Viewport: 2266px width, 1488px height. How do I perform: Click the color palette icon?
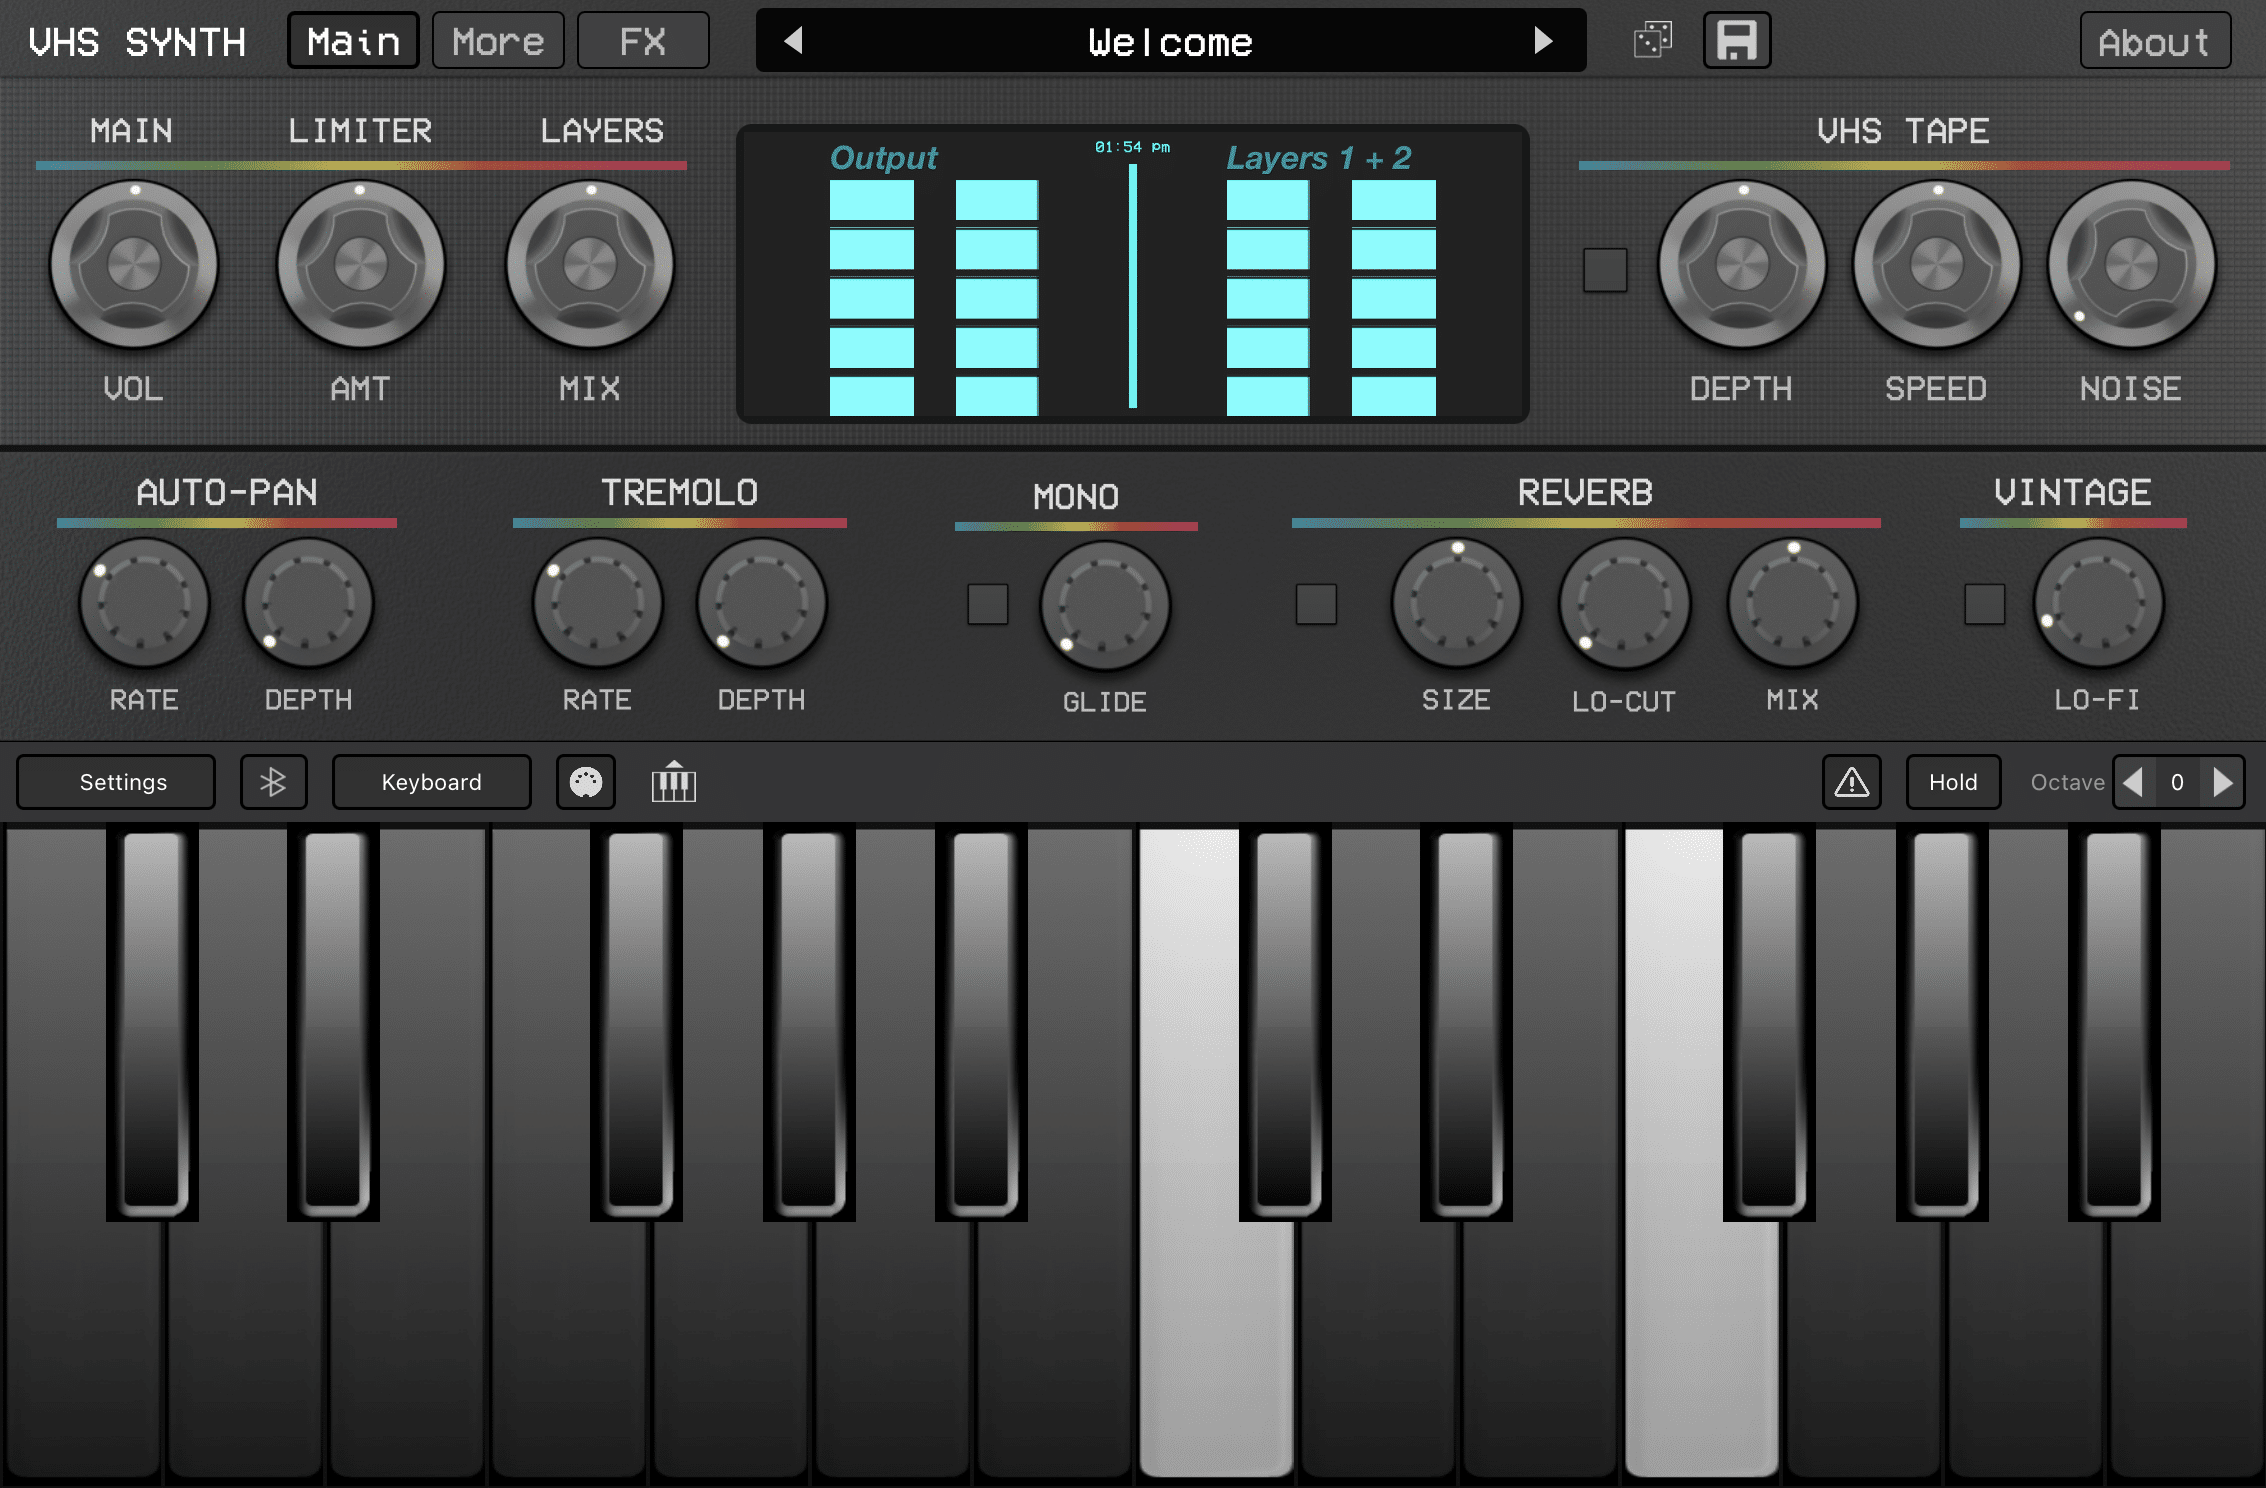point(586,781)
